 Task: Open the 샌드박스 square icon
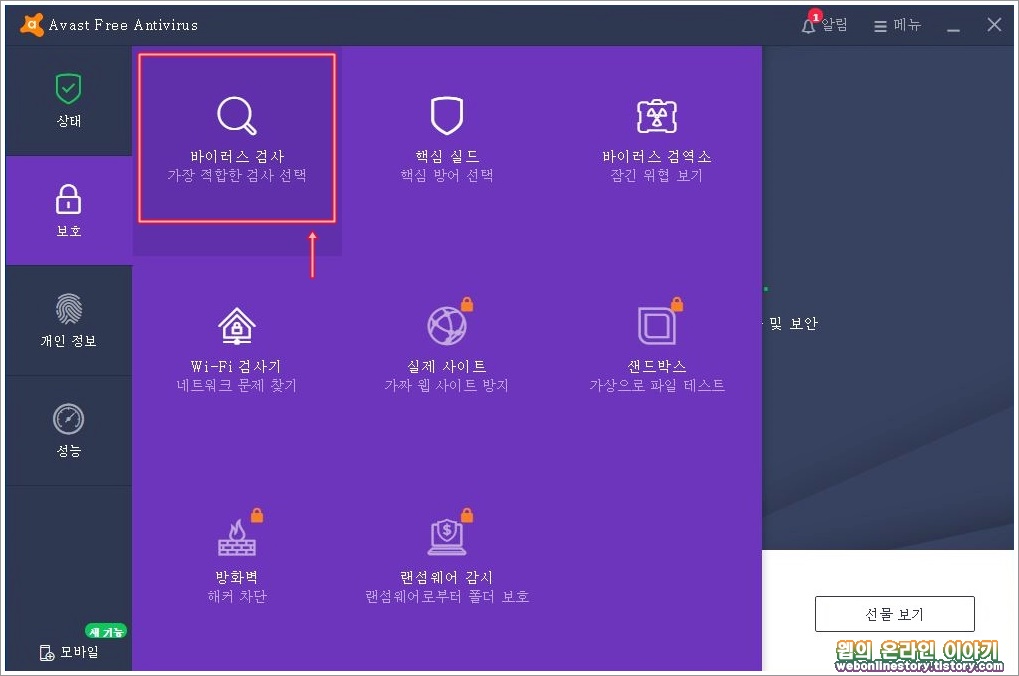click(656, 326)
